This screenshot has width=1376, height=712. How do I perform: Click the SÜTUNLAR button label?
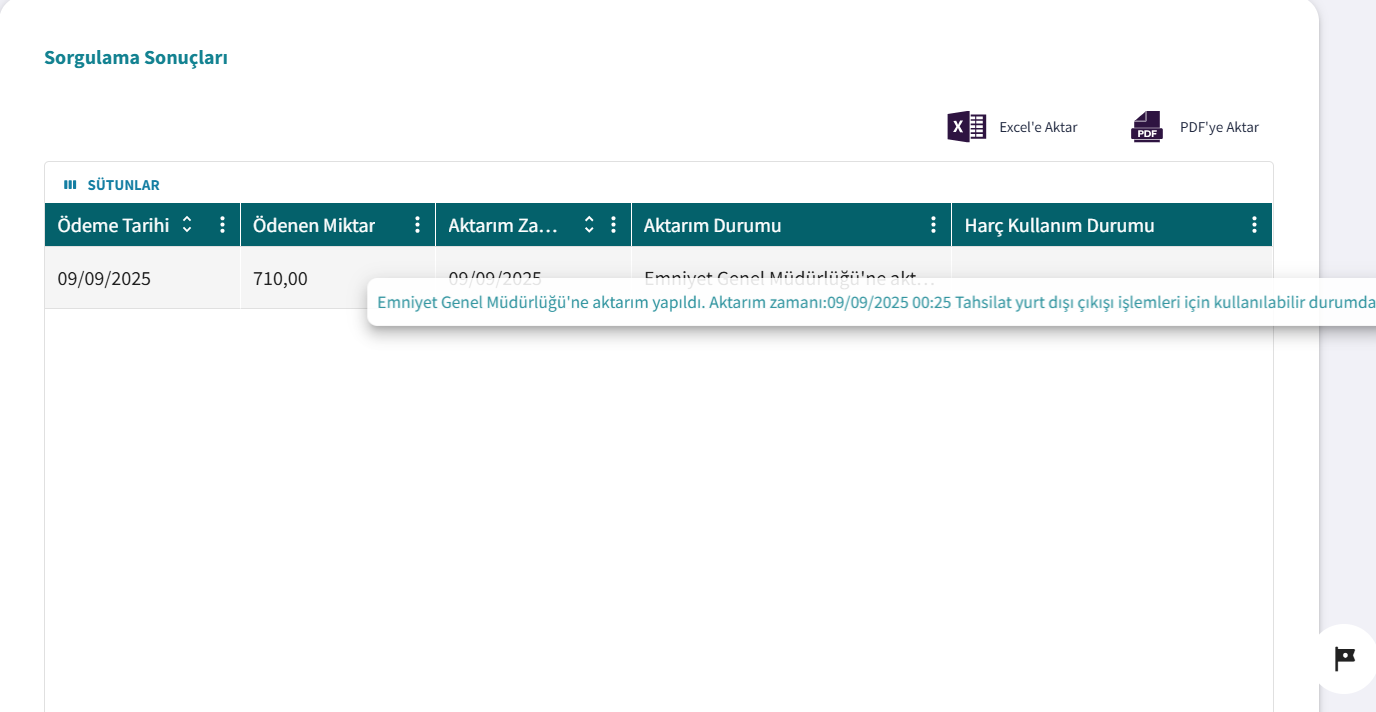point(123,185)
